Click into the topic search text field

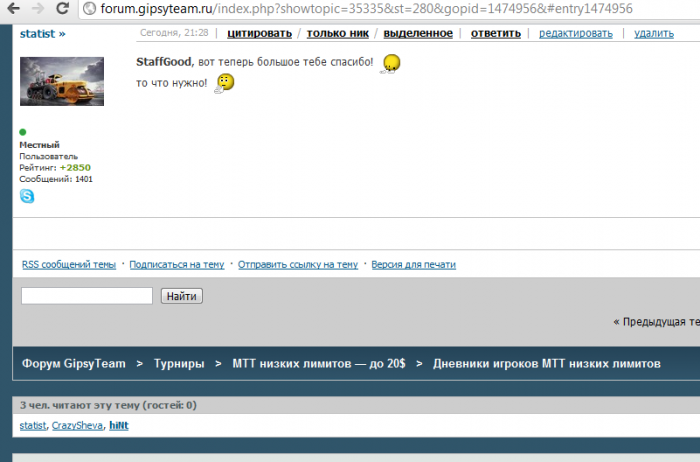pos(87,296)
